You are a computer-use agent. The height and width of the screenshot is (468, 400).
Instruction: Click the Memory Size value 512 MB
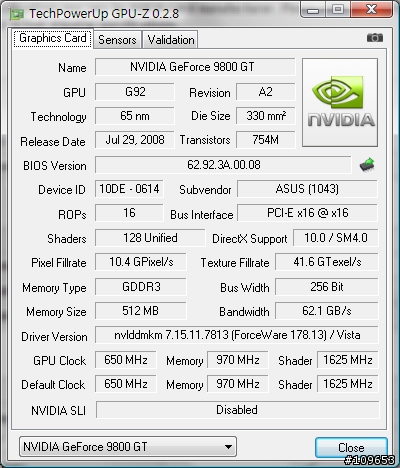141,311
